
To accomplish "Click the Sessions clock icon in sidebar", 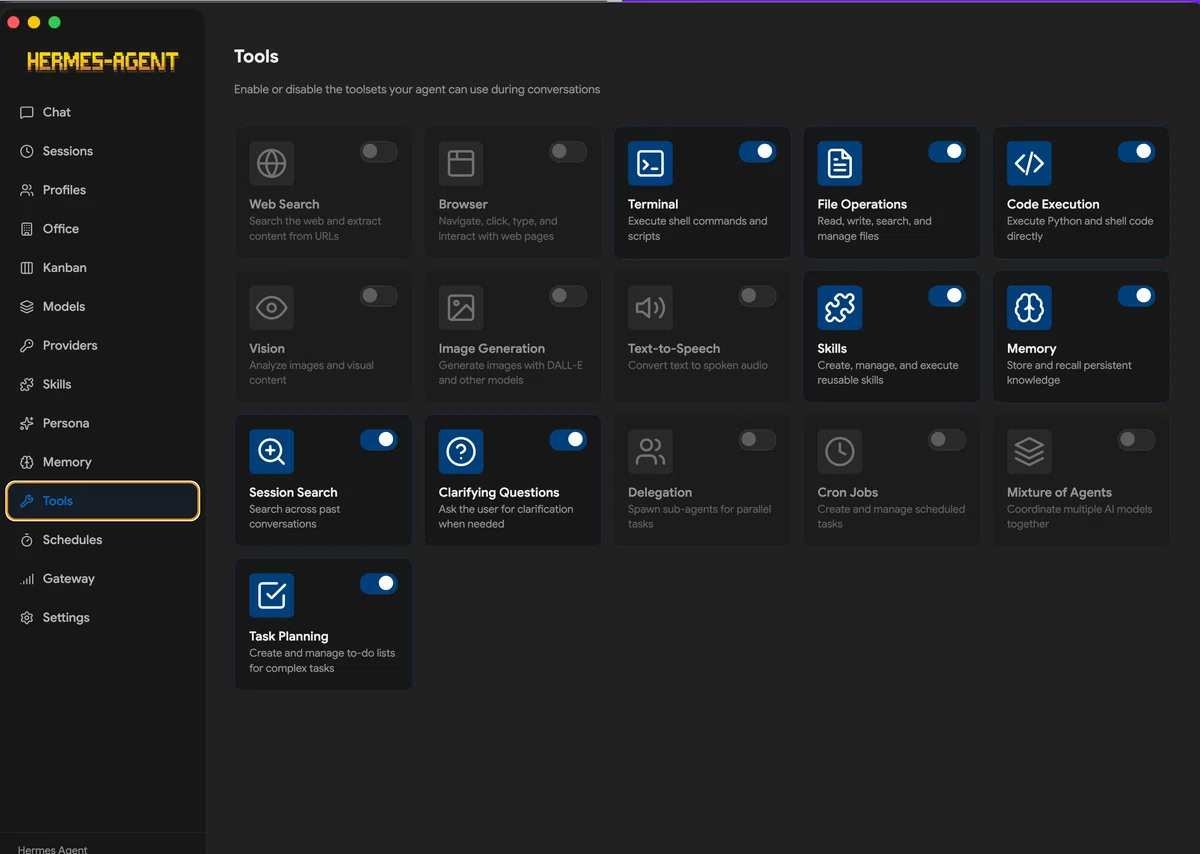I will [x=27, y=152].
